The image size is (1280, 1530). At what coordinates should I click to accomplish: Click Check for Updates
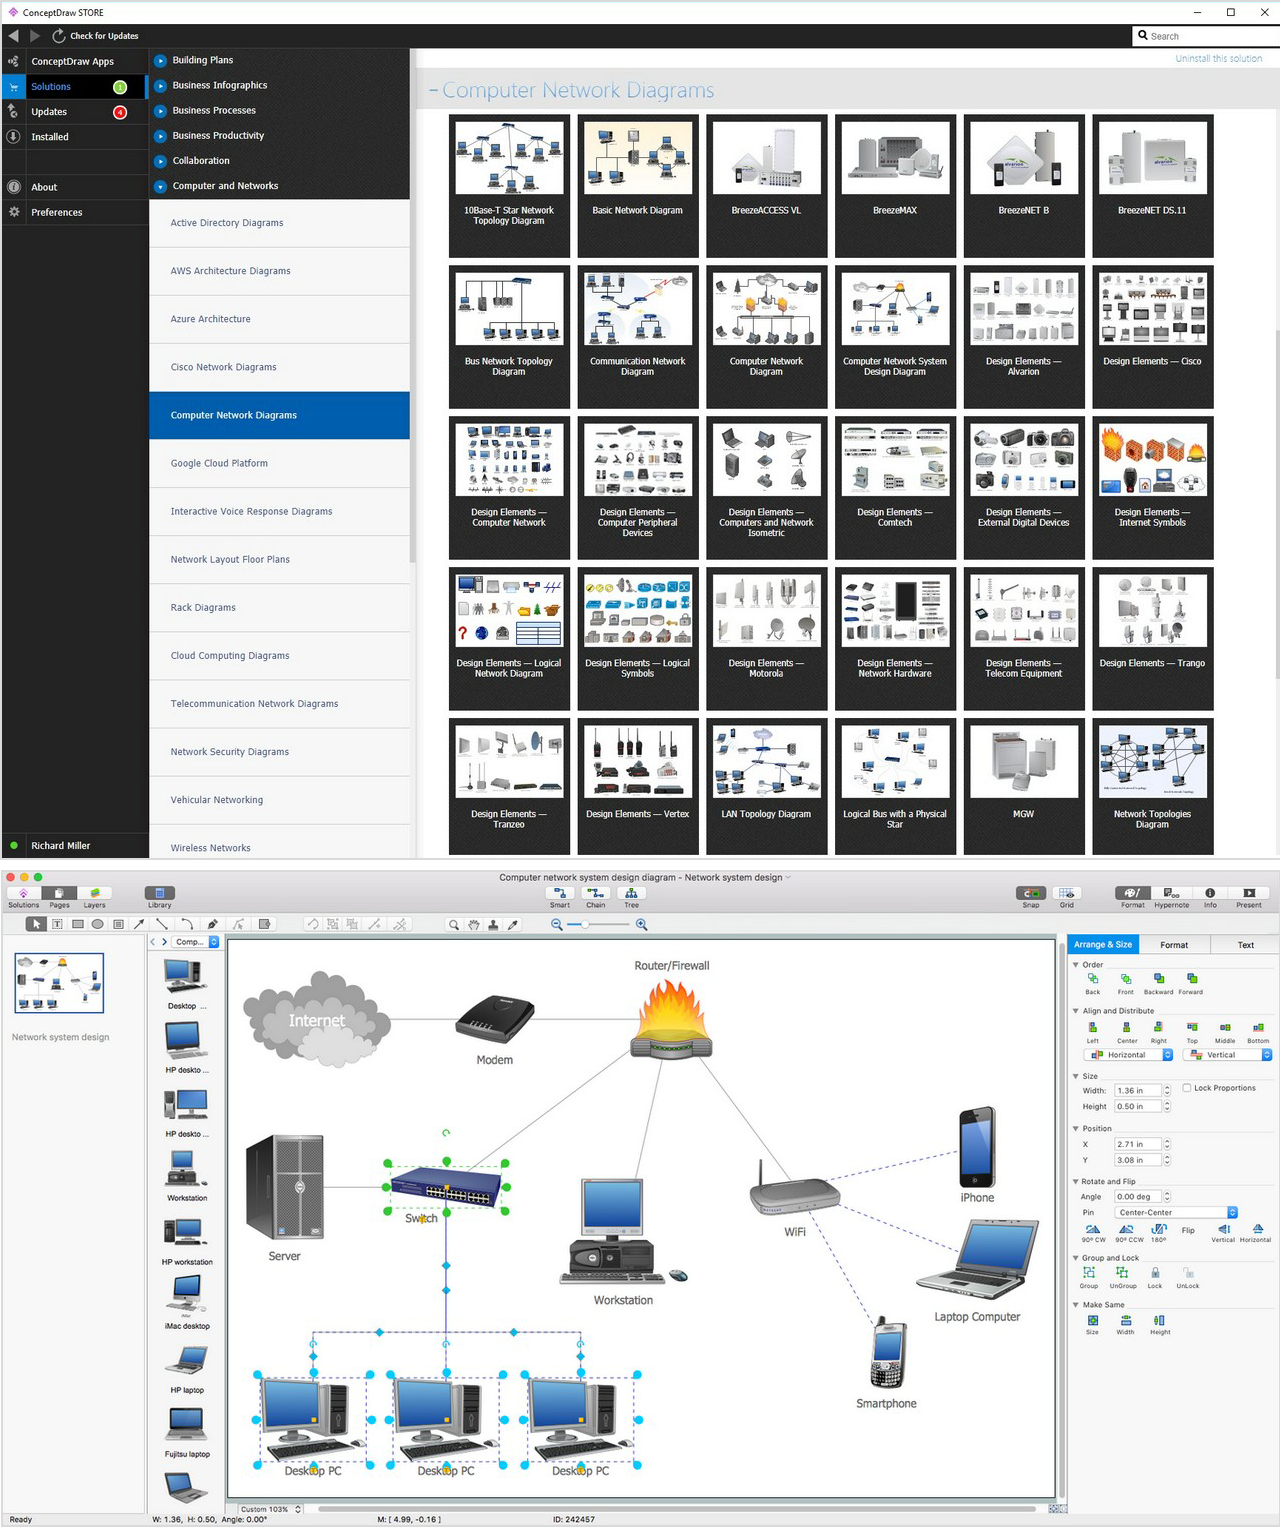(96, 36)
